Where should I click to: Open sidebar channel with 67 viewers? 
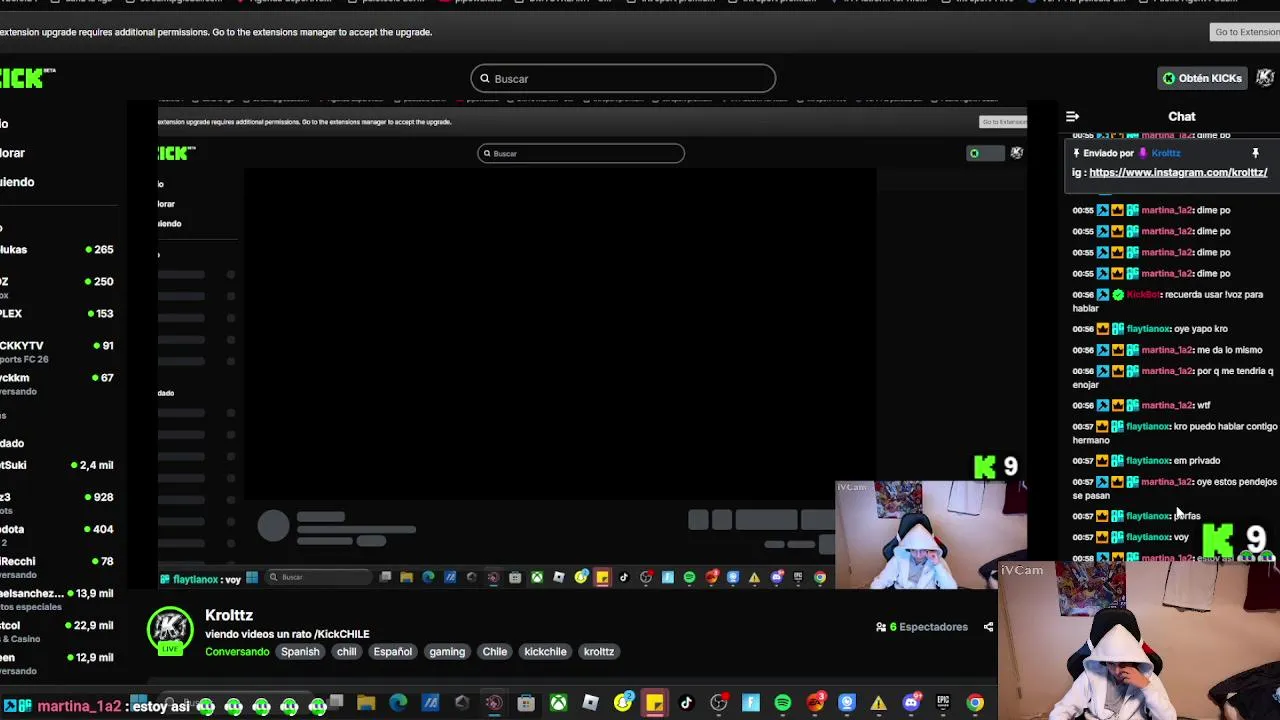point(58,383)
